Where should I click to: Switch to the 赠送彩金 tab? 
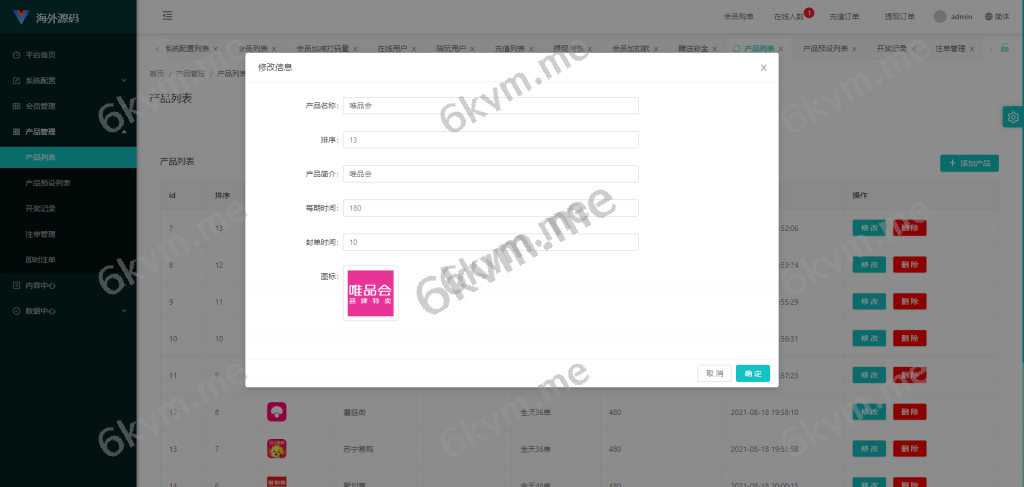pyautogui.click(x=694, y=48)
